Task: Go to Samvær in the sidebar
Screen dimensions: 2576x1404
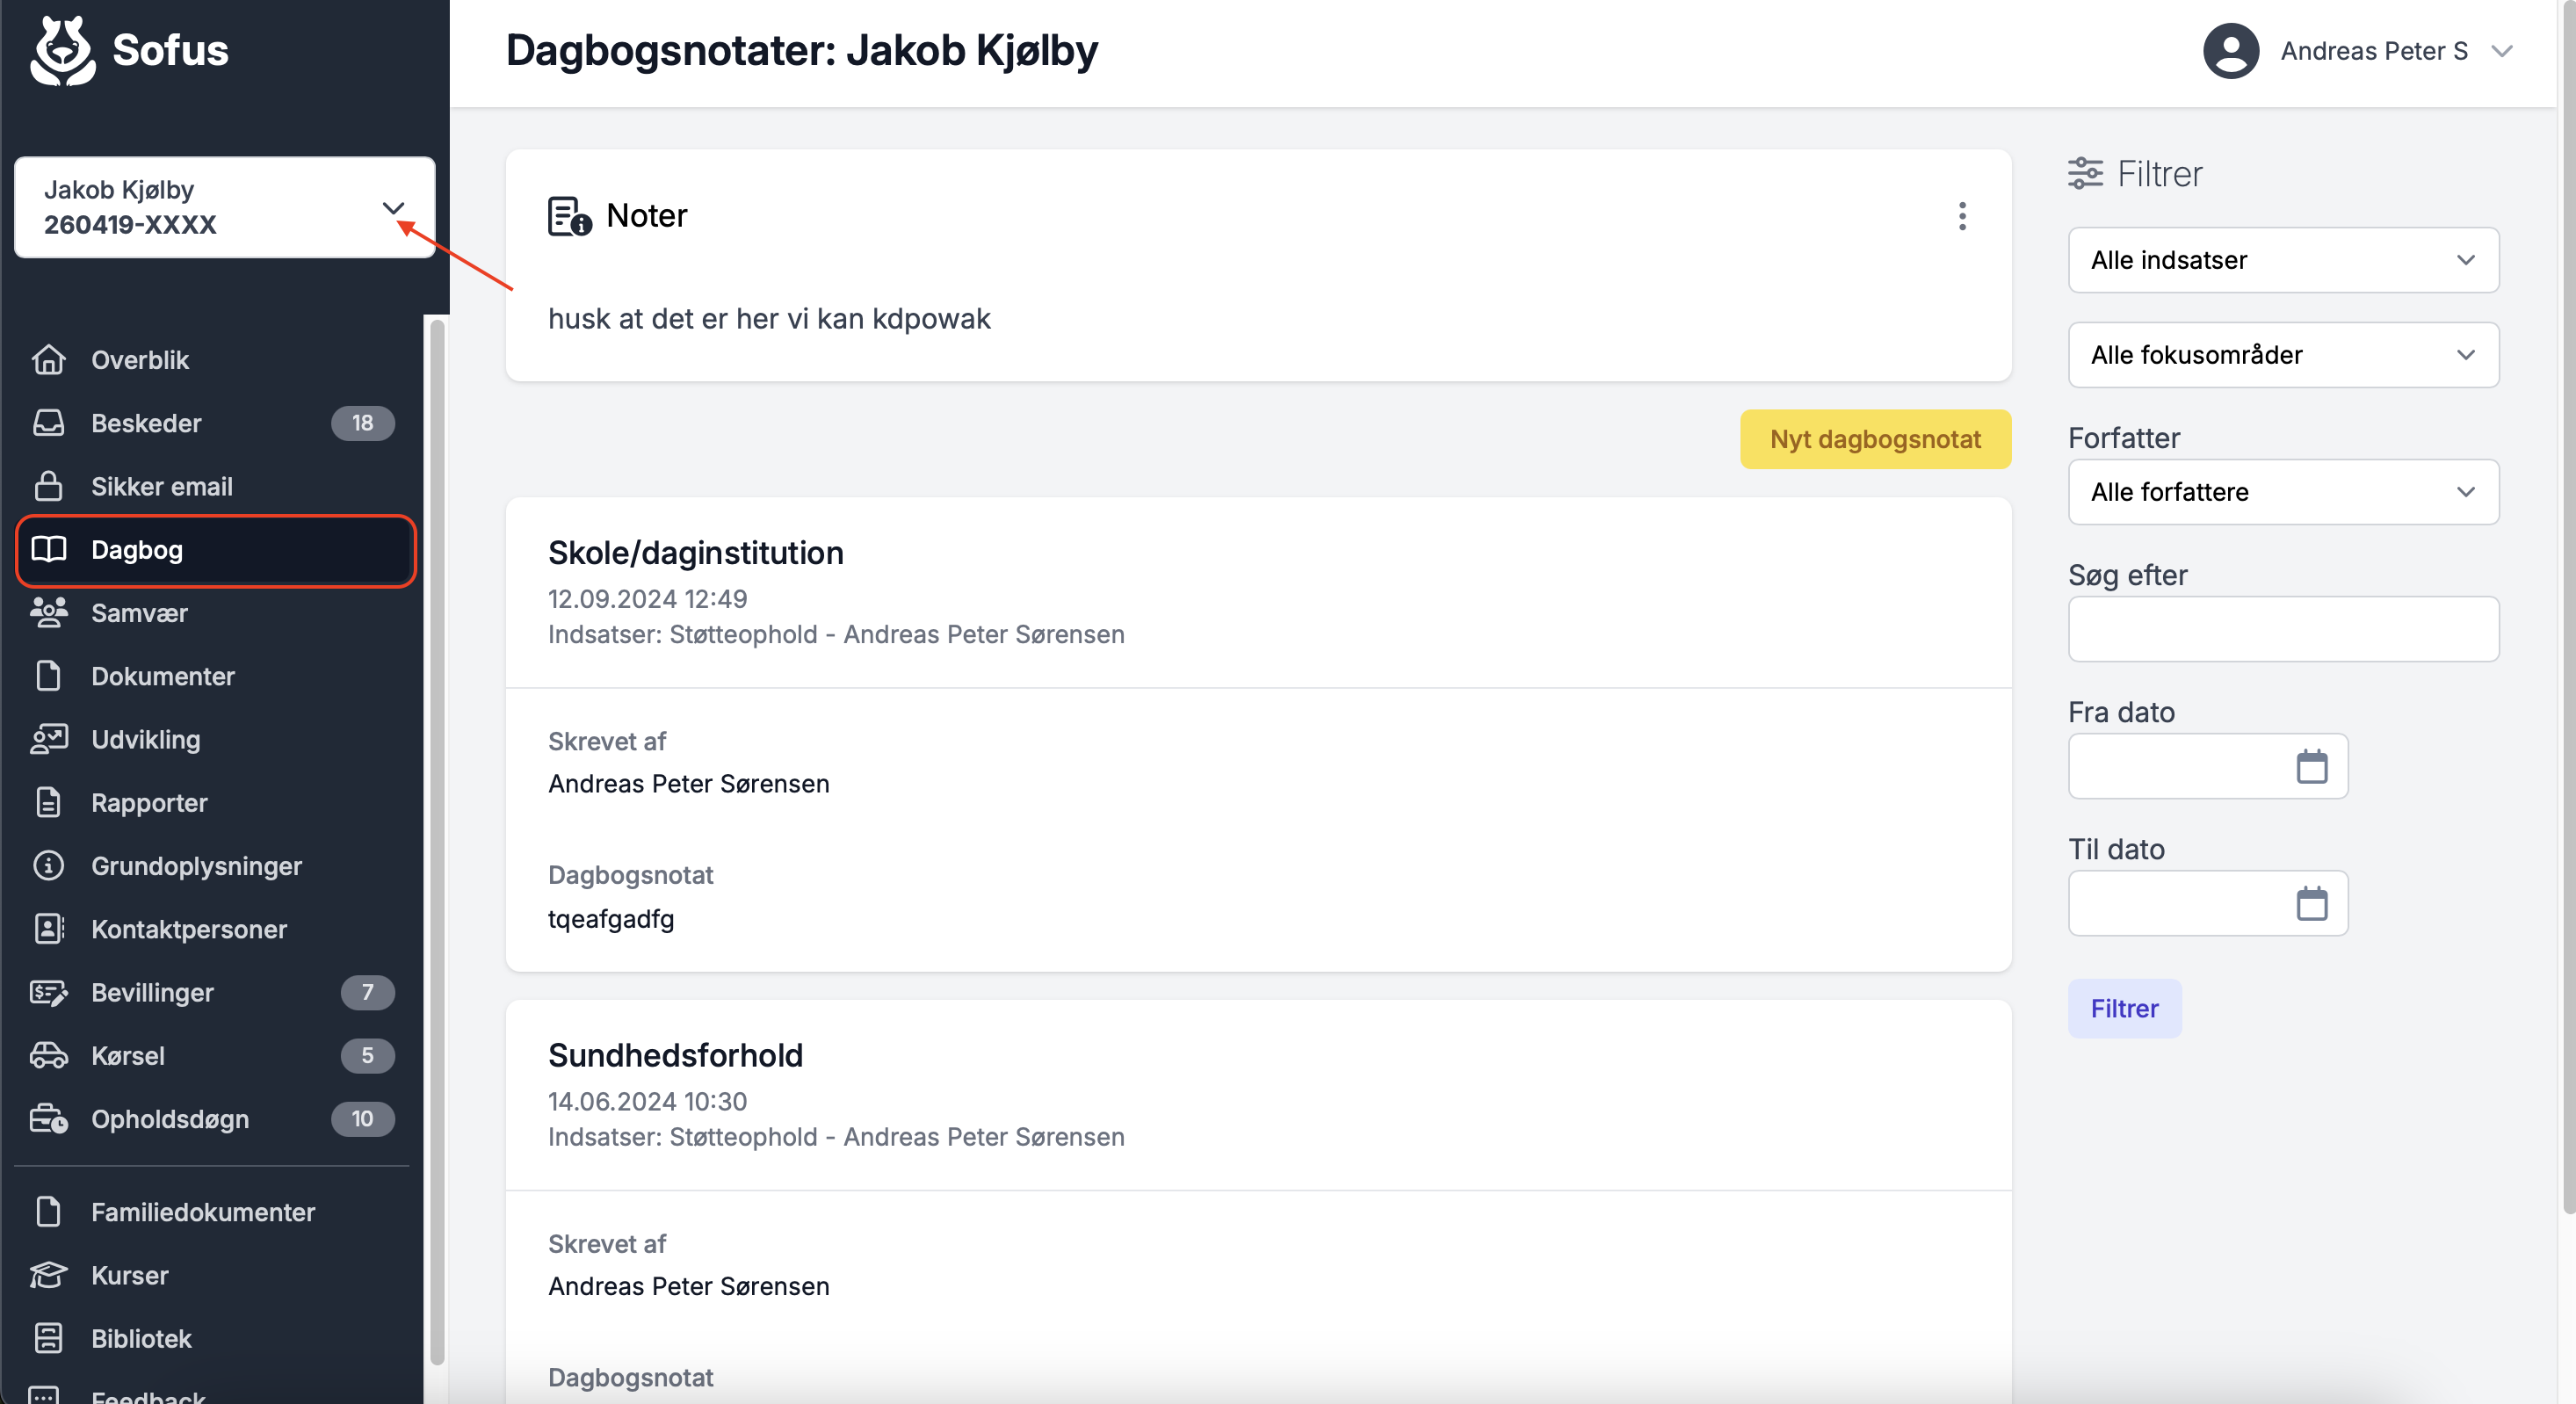Action: (x=139, y=613)
